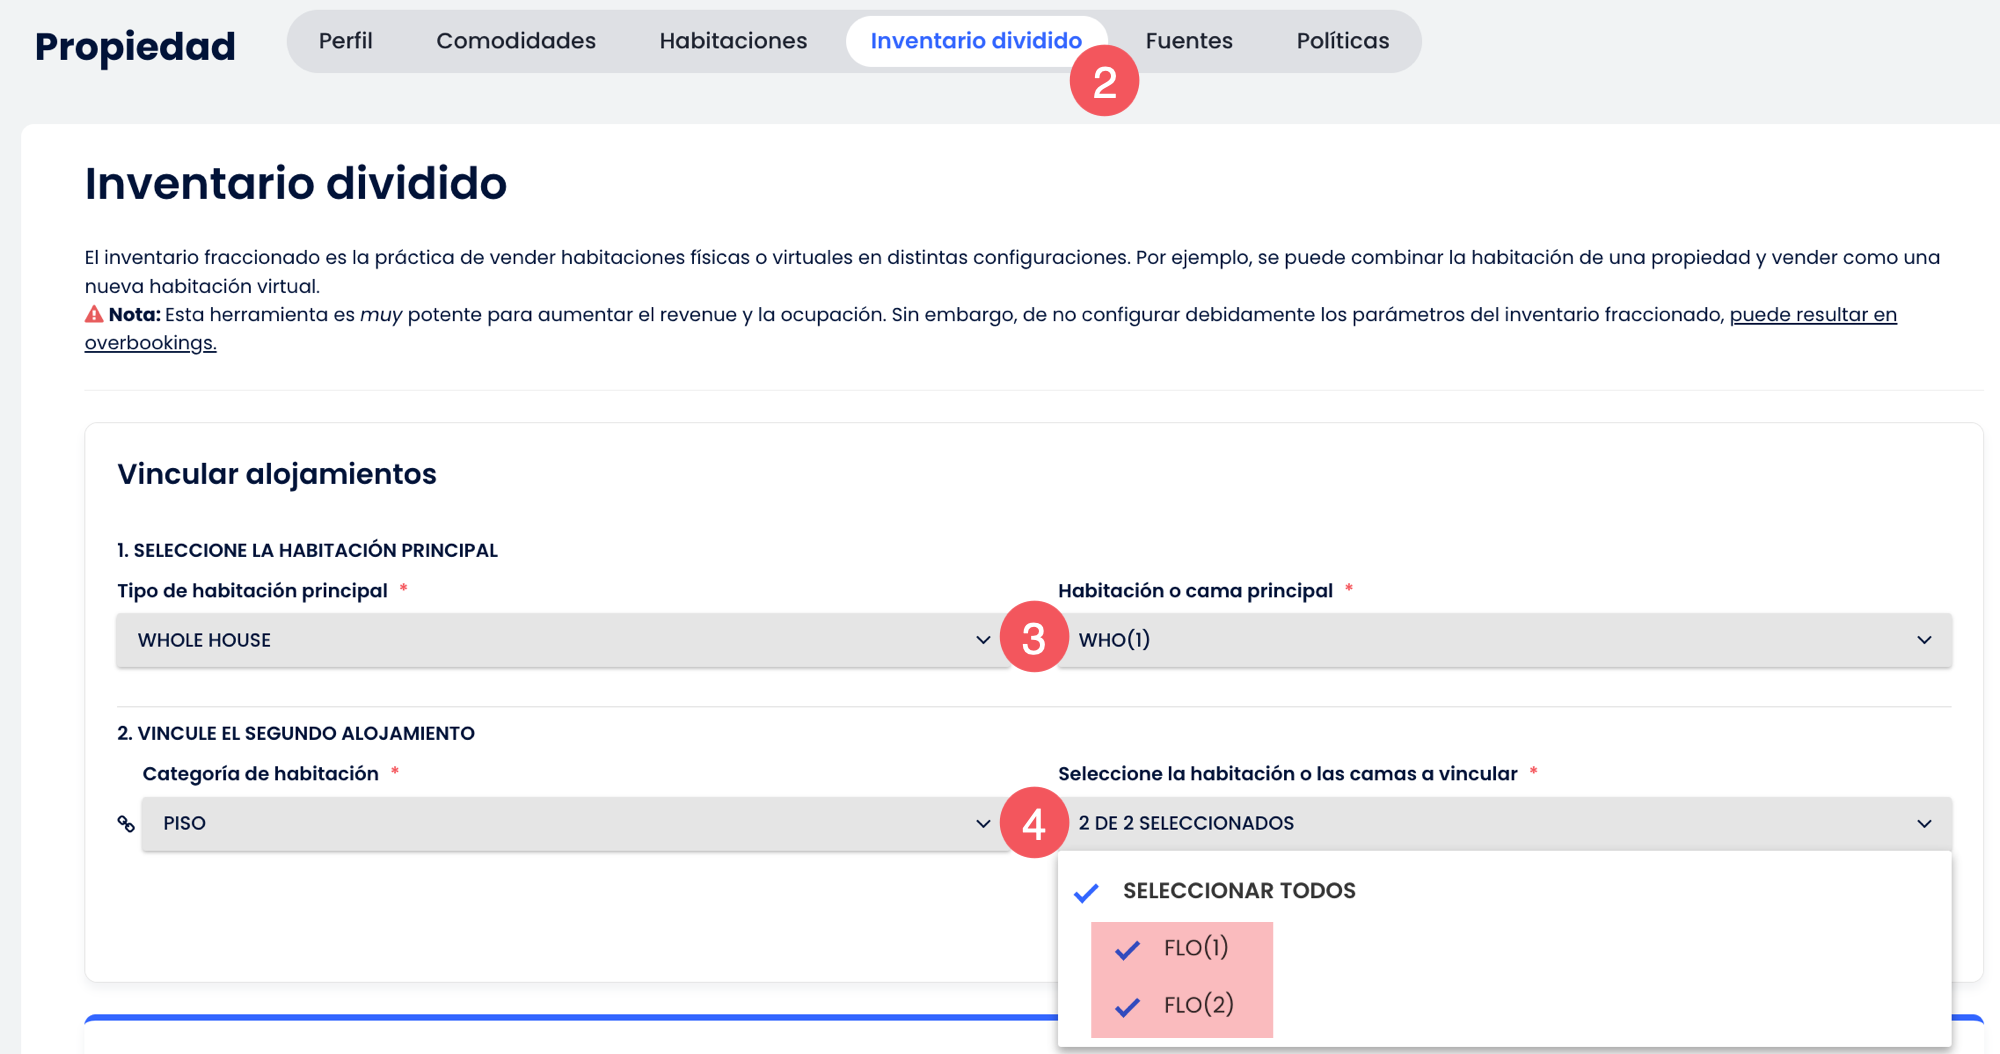Click the red step 3 badge

click(x=1033, y=638)
